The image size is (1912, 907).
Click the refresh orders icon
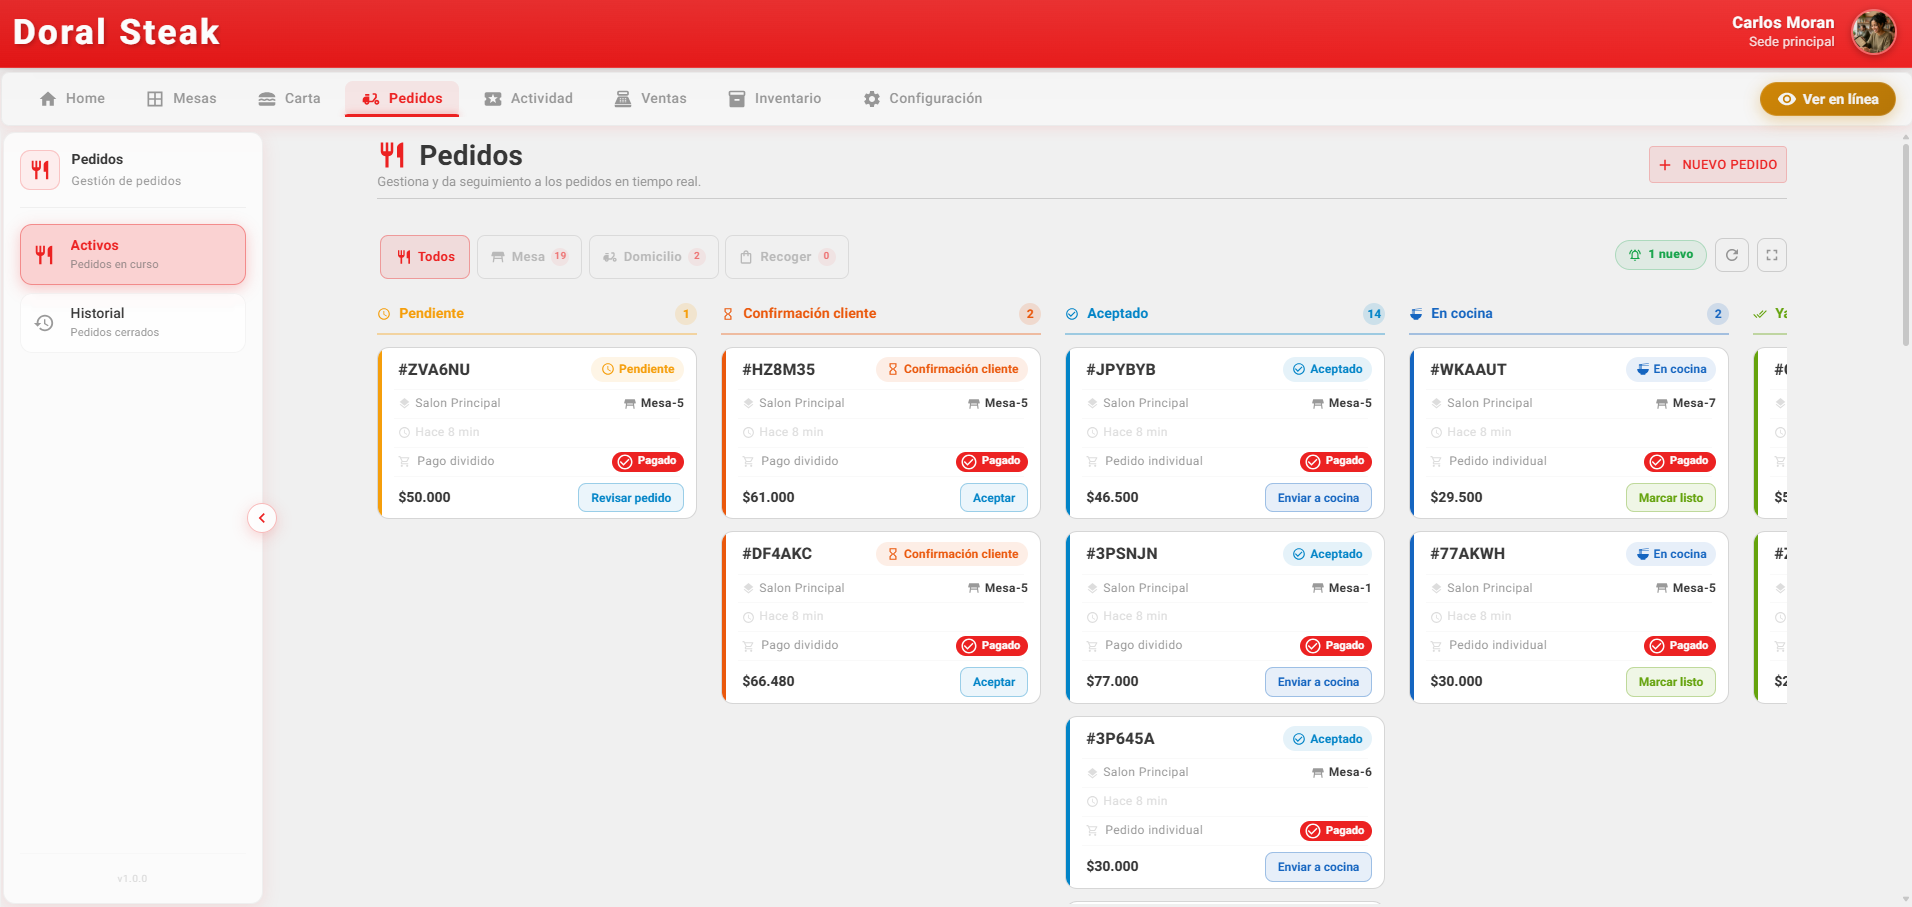point(1732,255)
